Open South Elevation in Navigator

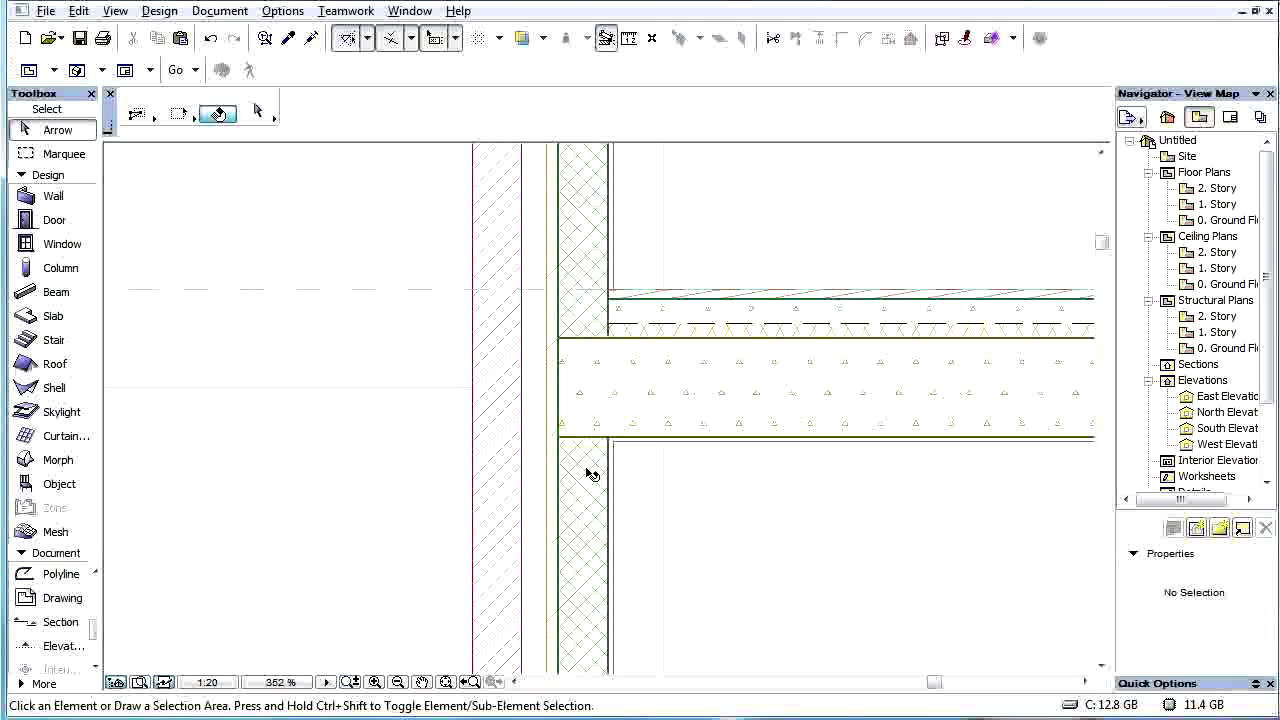click(1226, 428)
